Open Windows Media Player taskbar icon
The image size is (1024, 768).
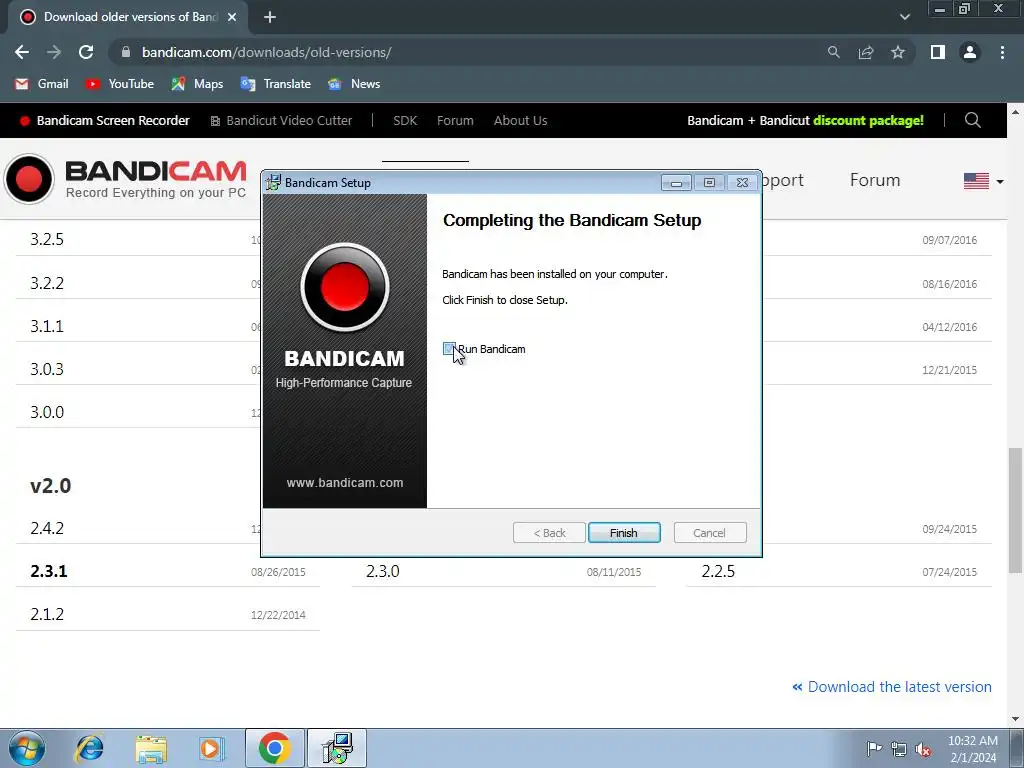point(212,748)
